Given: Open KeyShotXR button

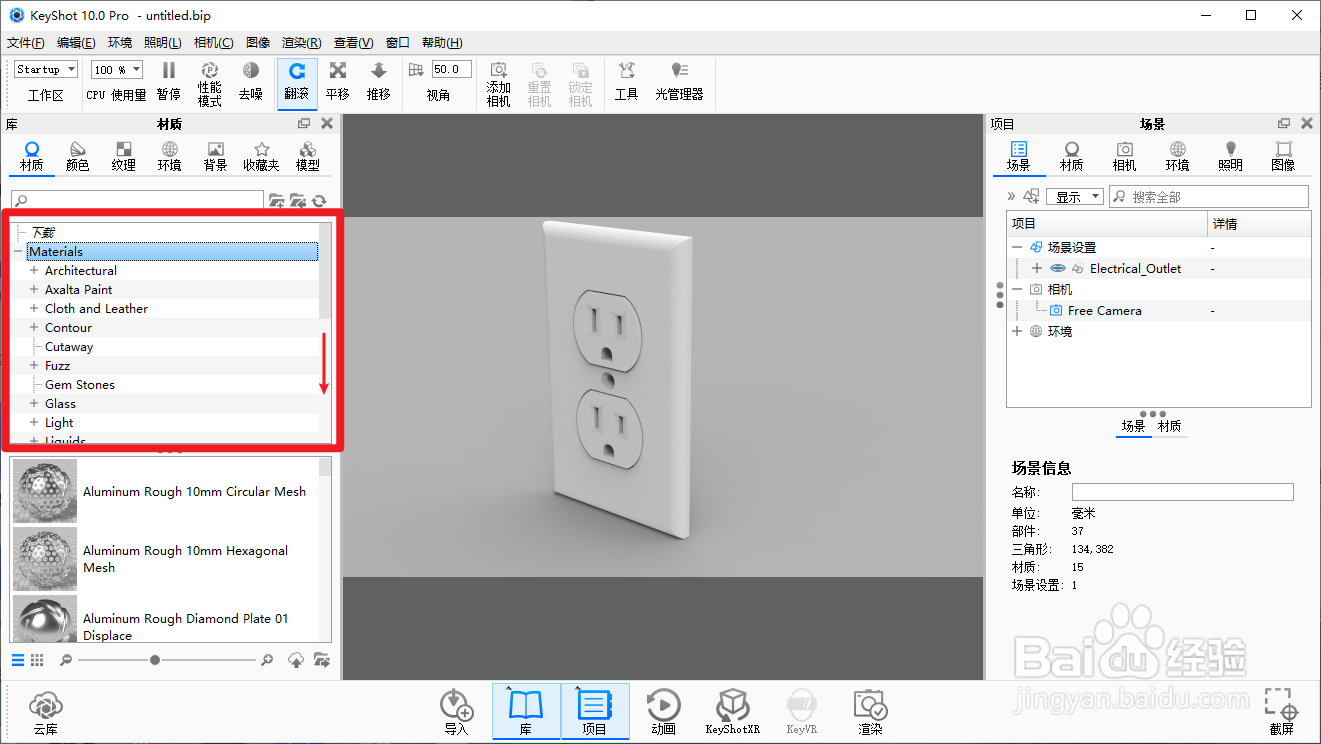Looking at the screenshot, I should click(x=733, y=712).
